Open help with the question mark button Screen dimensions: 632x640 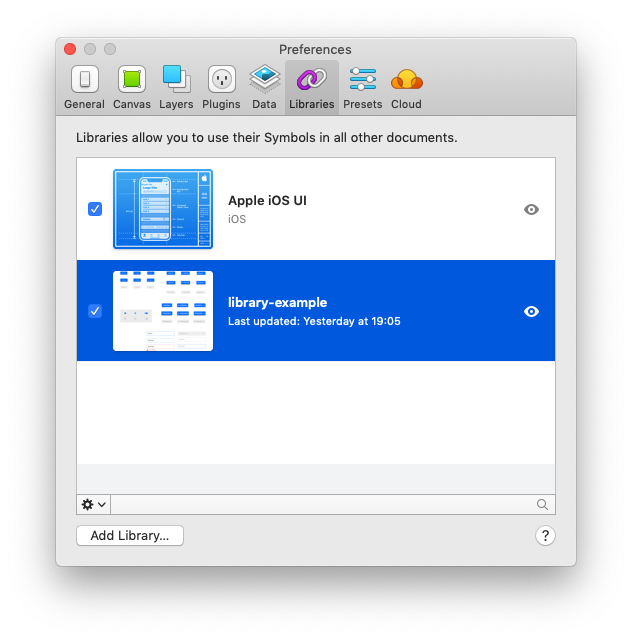tap(545, 536)
